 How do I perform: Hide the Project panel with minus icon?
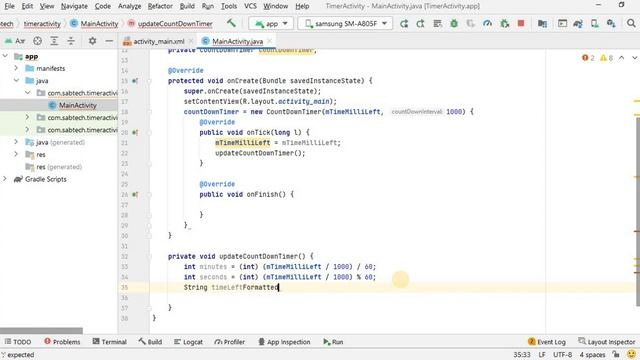pos(109,41)
